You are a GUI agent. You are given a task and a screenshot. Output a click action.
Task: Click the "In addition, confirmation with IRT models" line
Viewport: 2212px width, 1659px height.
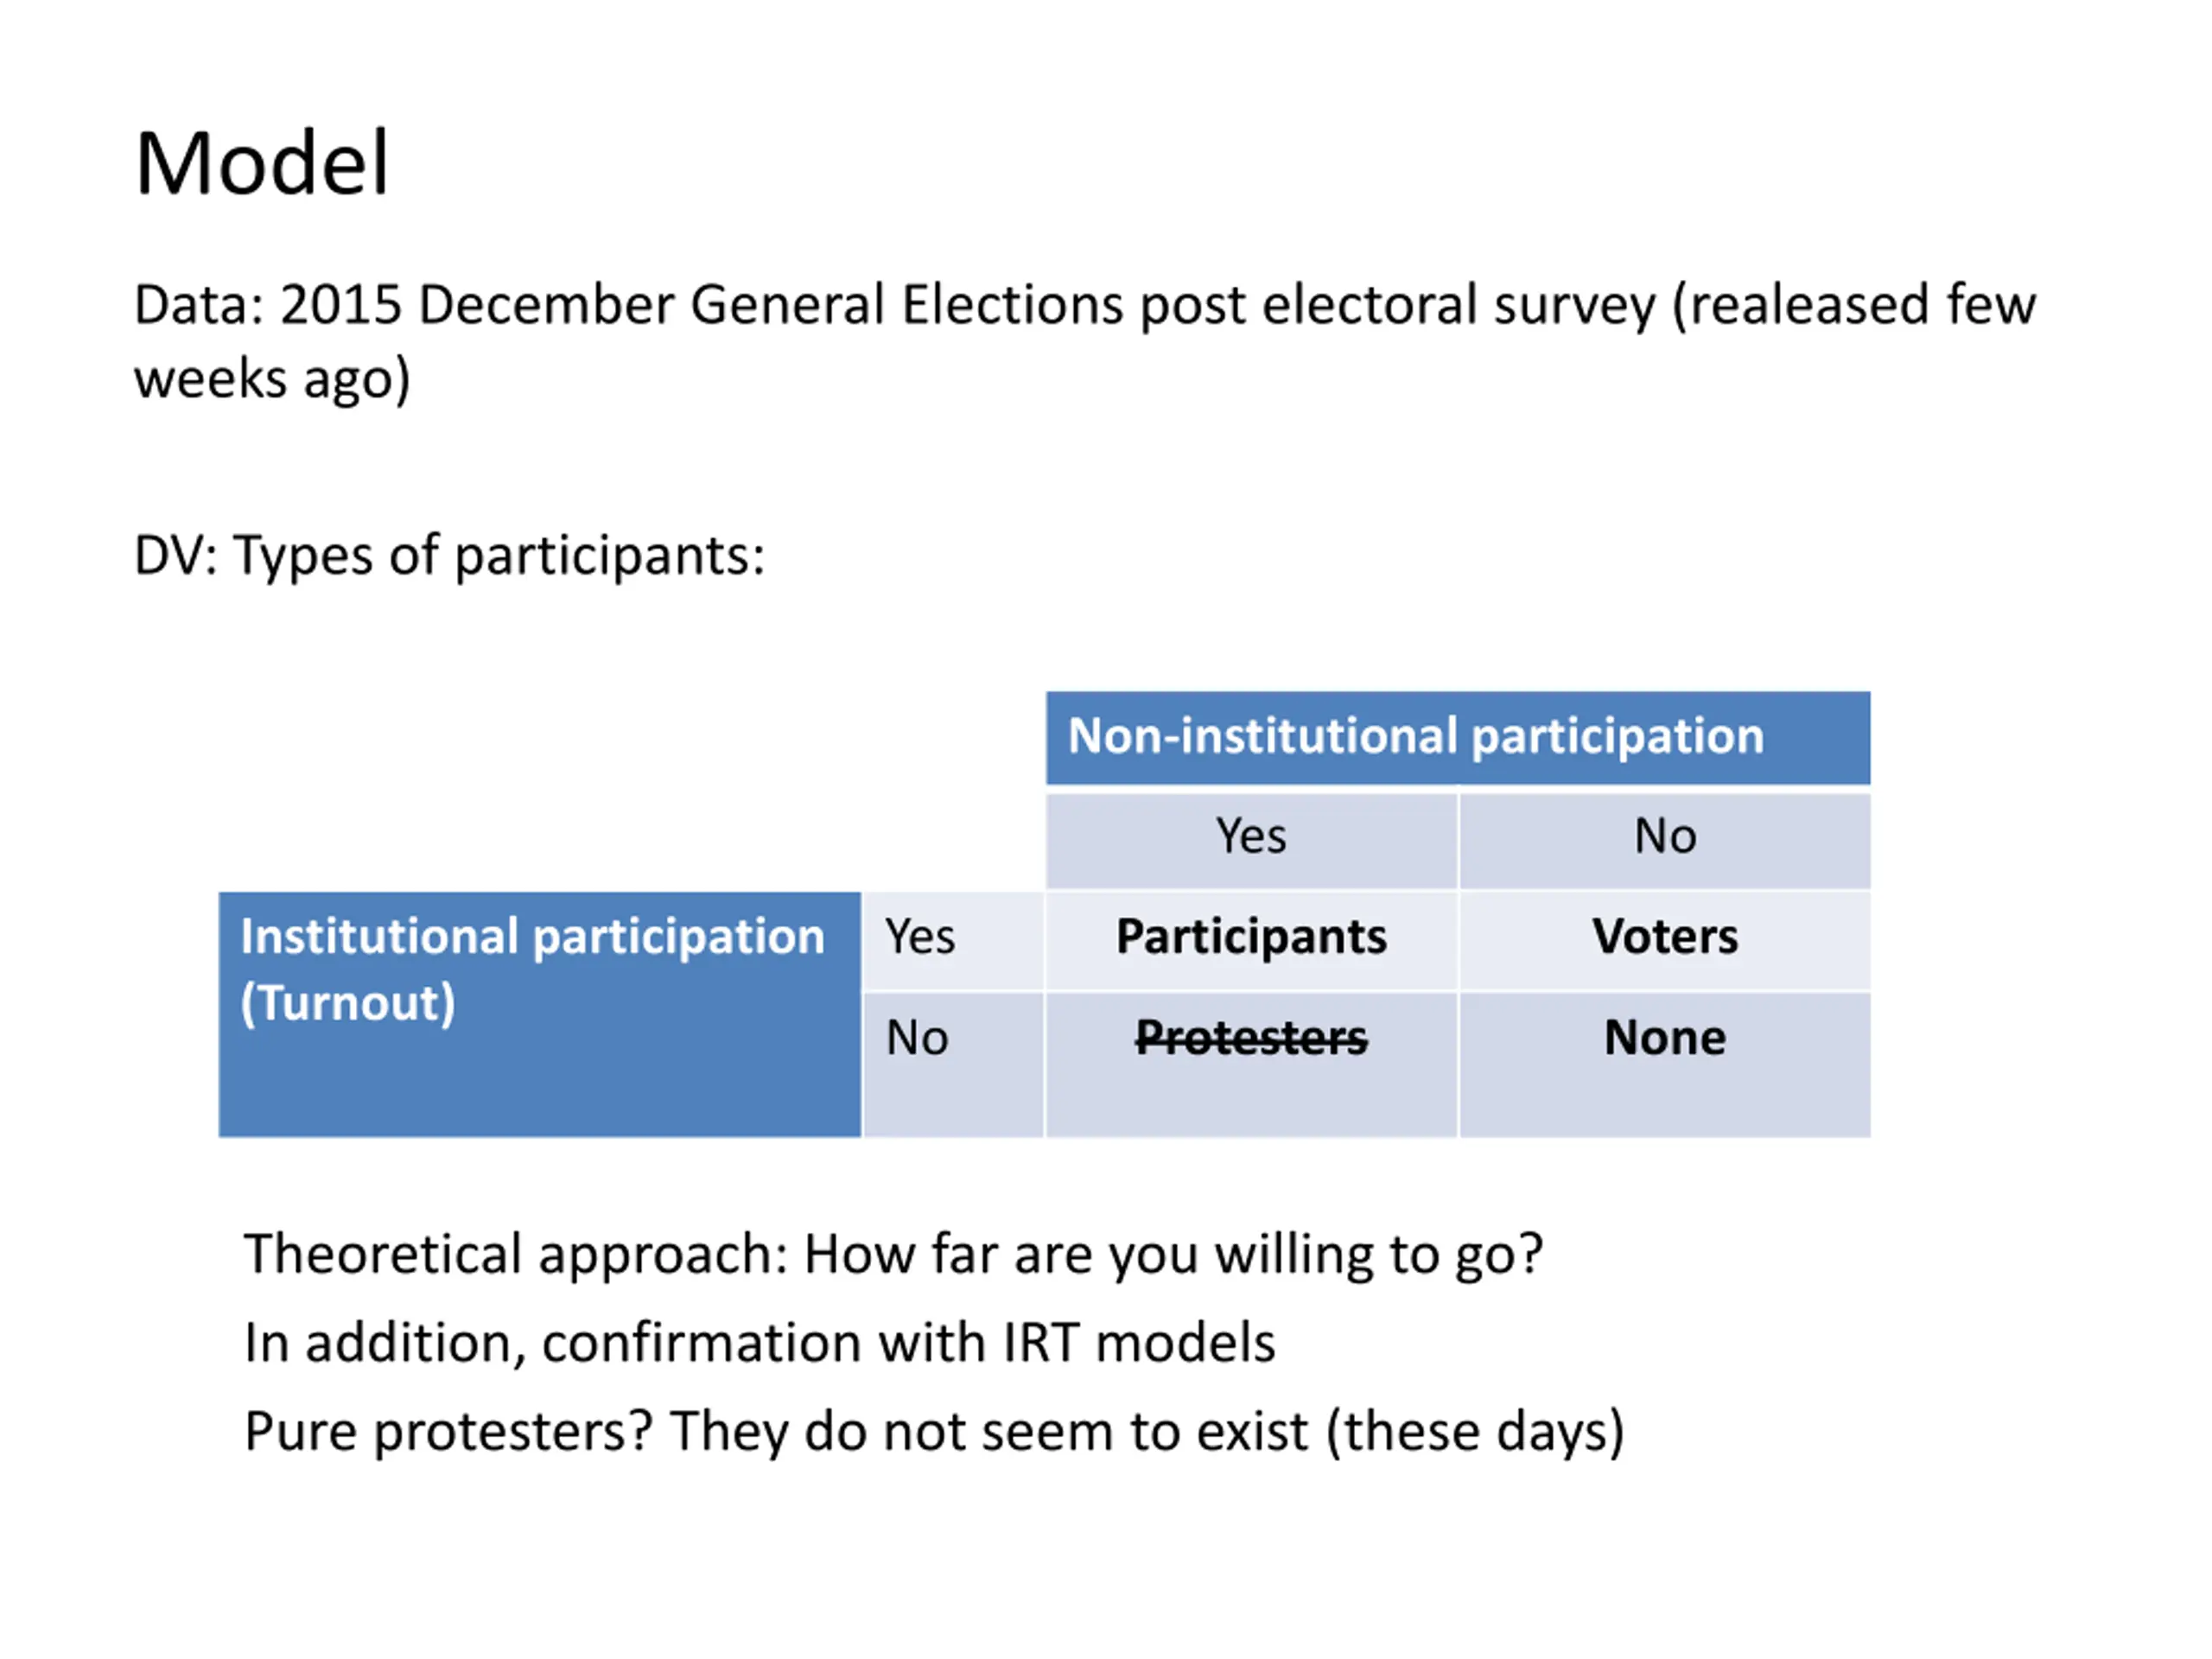(x=760, y=1343)
